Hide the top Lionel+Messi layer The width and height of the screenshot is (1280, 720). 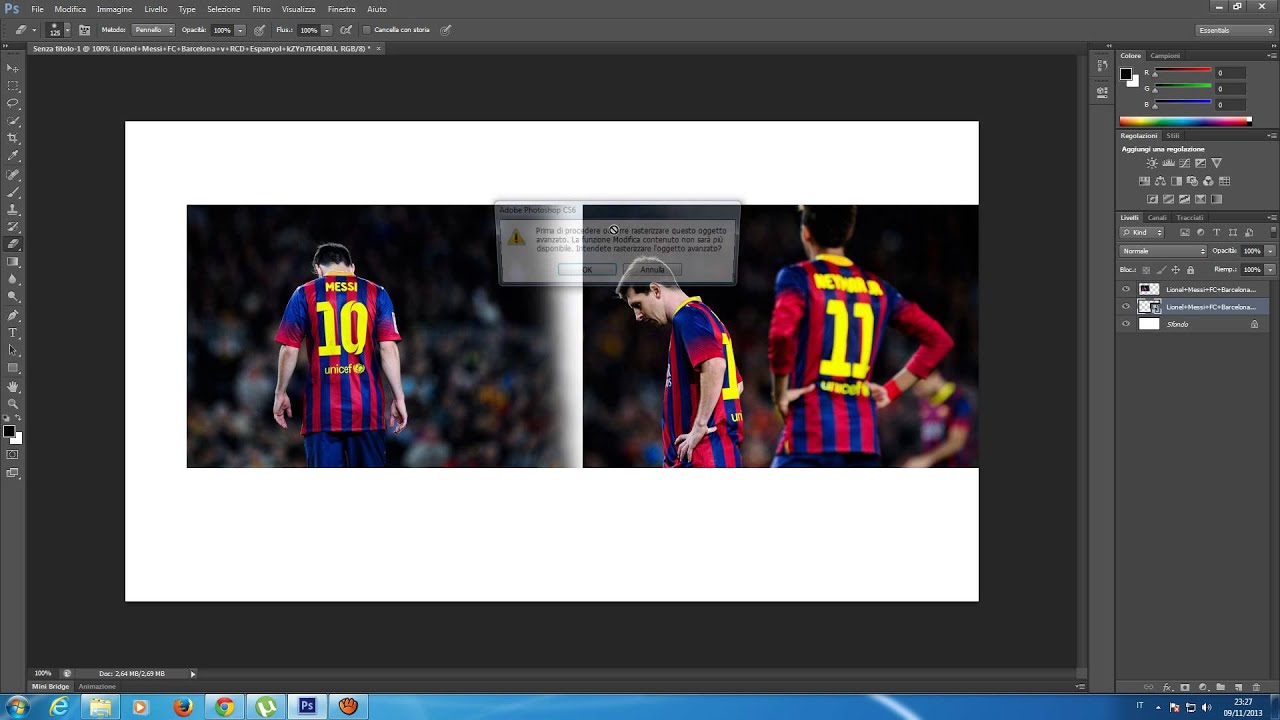point(1126,289)
